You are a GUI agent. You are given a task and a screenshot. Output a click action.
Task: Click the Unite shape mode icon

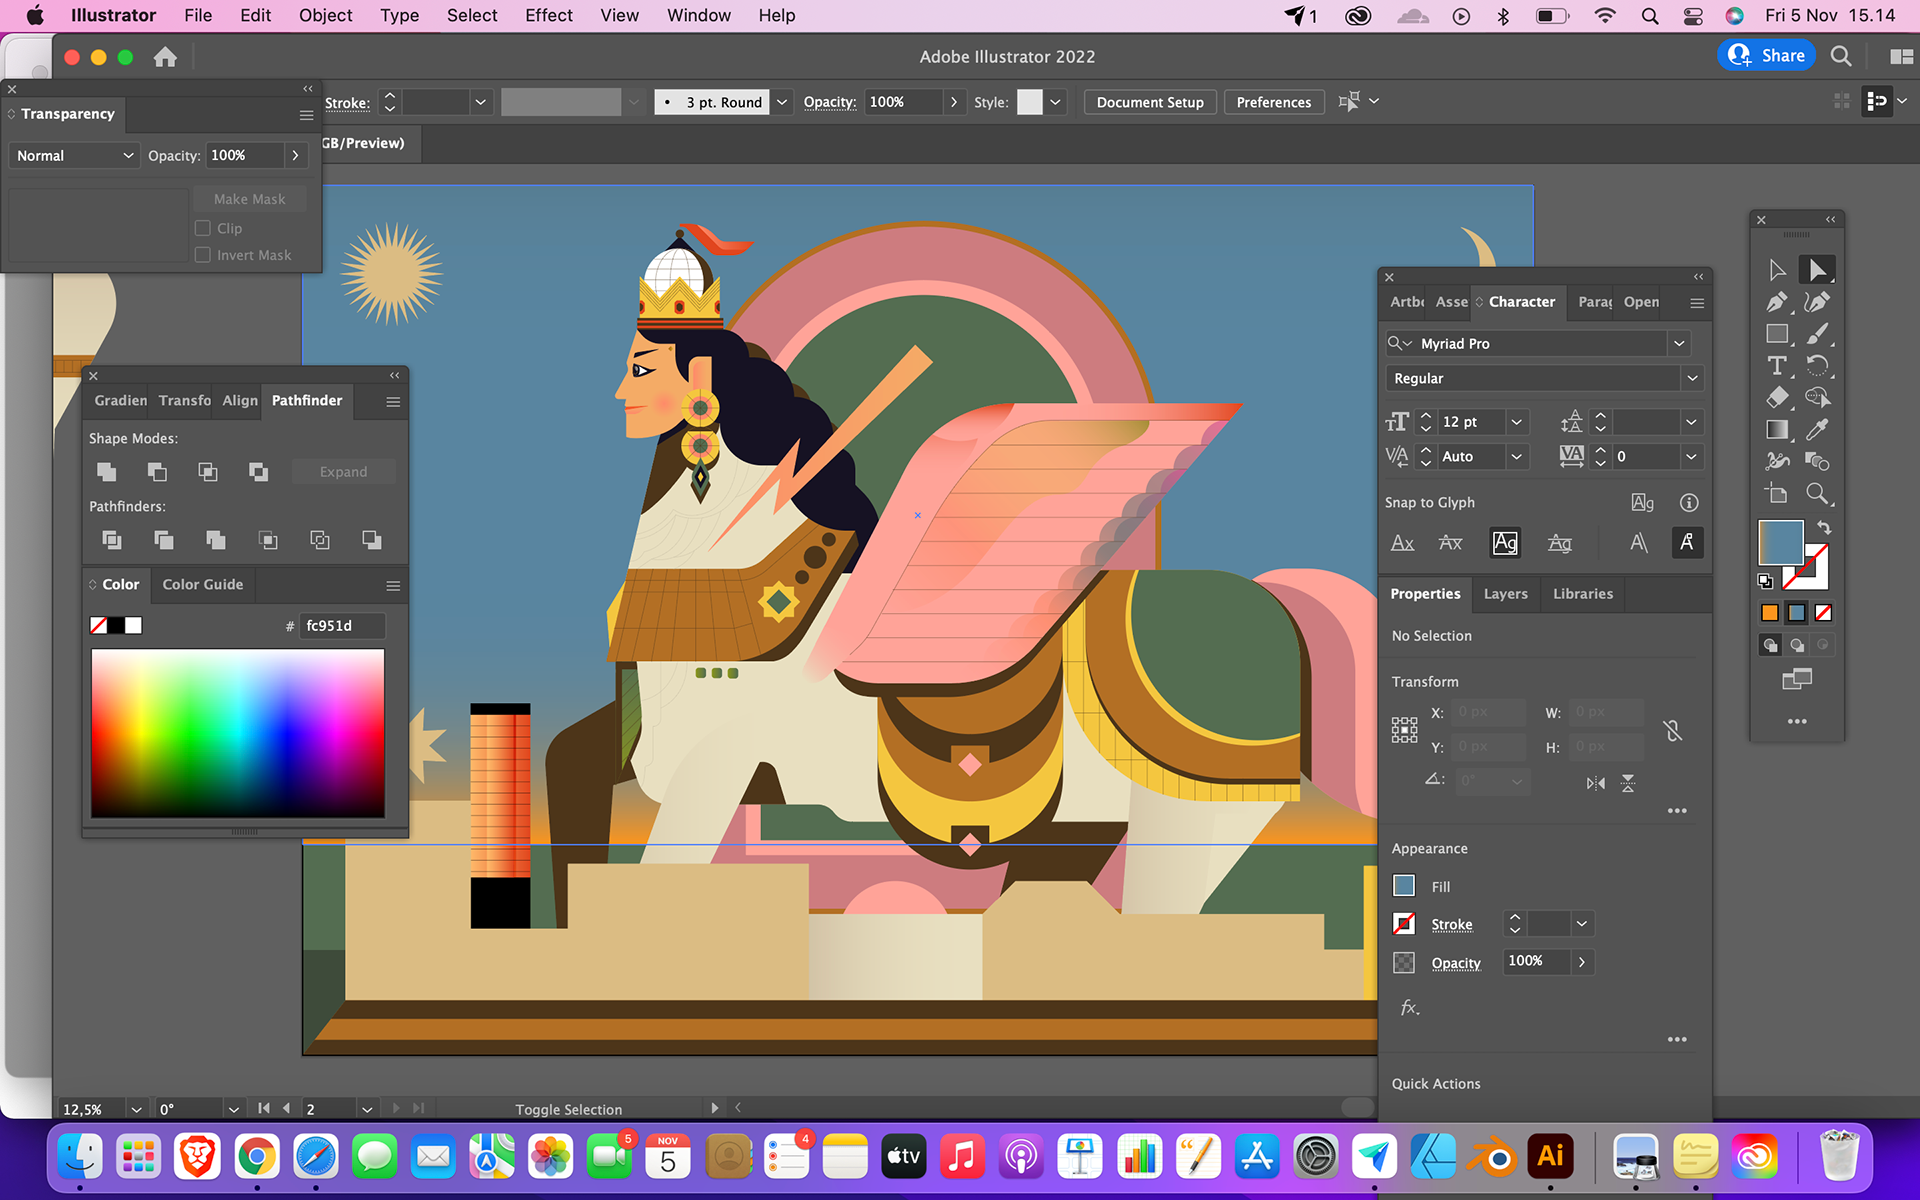[107, 471]
